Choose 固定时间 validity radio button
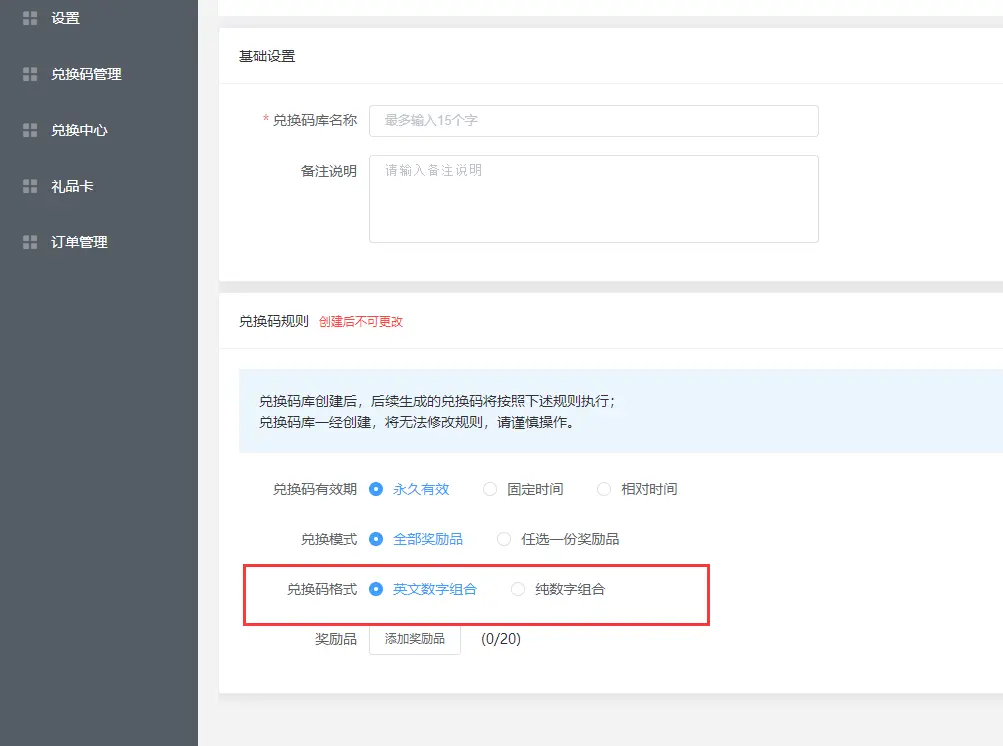This screenshot has height=746, width=1003. click(490, 489)
